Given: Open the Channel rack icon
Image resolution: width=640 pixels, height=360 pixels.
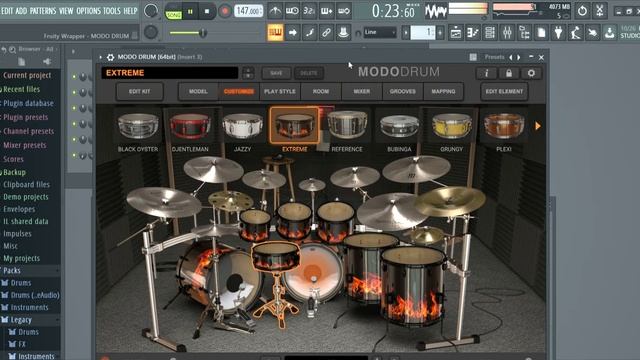Looking at the screenshot, I should pyautogui.click(x=490, y=32).
